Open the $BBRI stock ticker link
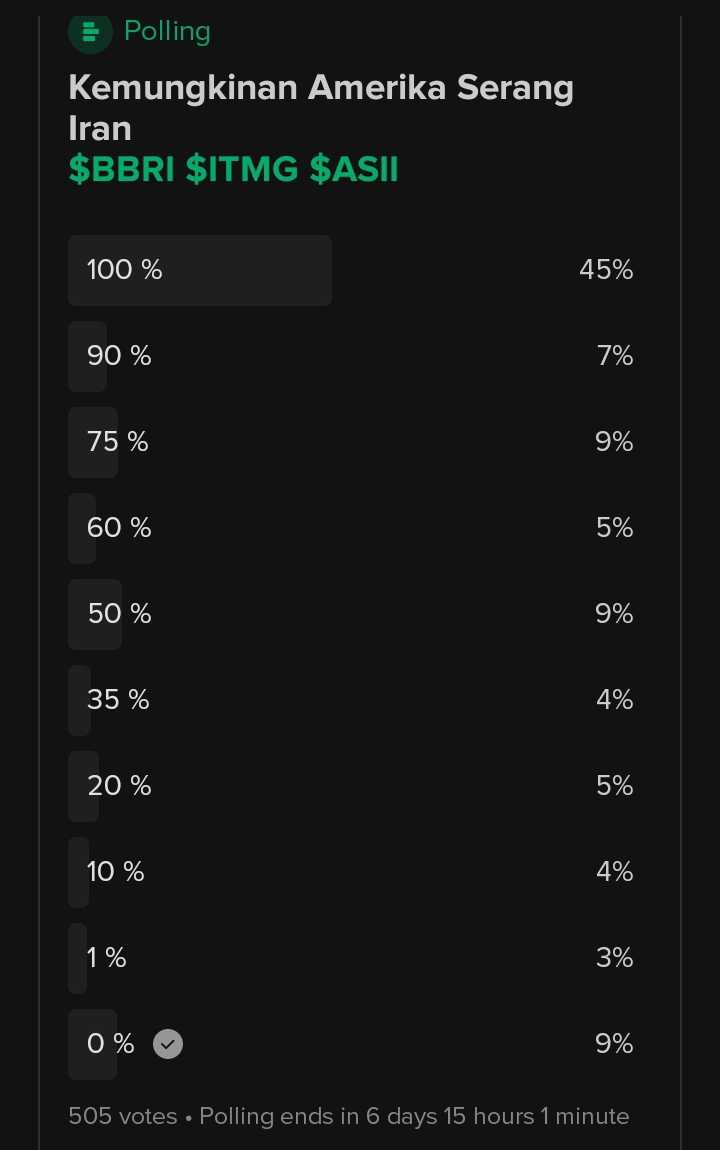This screenshot has height=1150, width=720. 122,170
